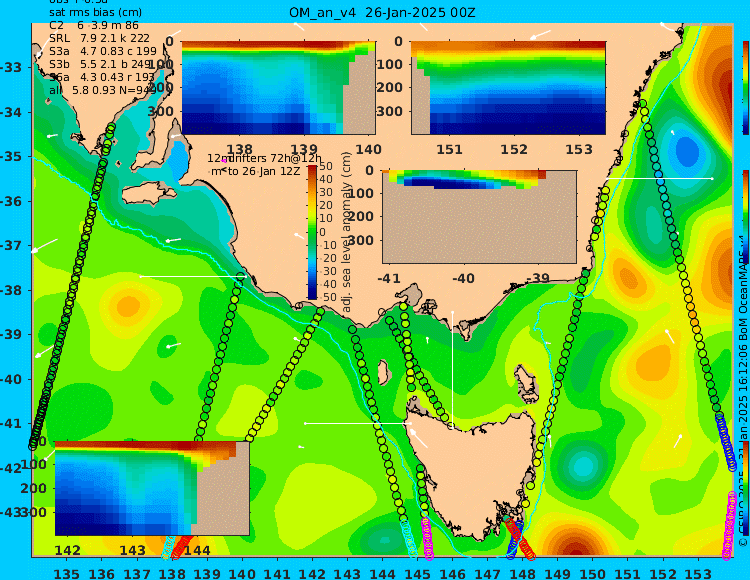Click the "152" label under the top-right inset
Screen dimensions: 750x580
point(514,150)
